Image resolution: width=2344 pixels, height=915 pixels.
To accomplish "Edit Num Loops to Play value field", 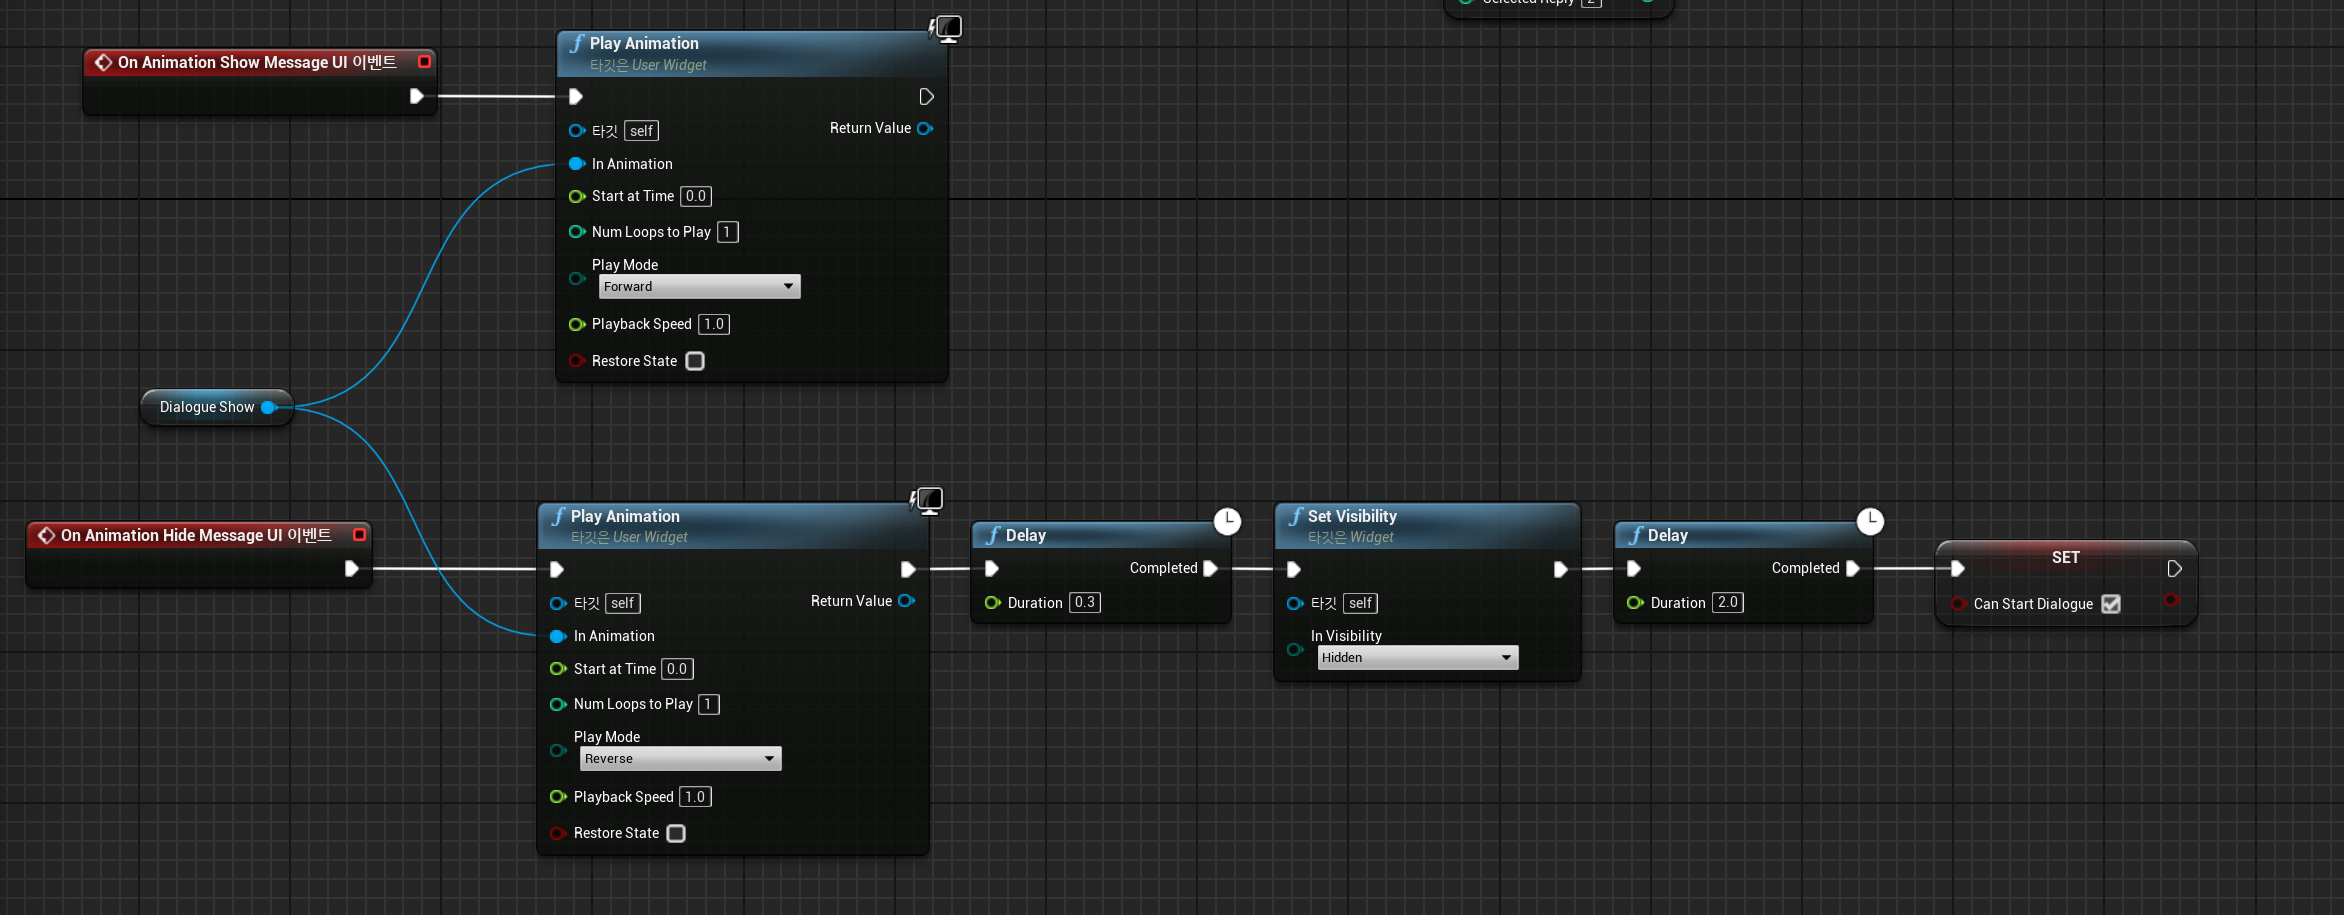I will click(x=727, y=231).
